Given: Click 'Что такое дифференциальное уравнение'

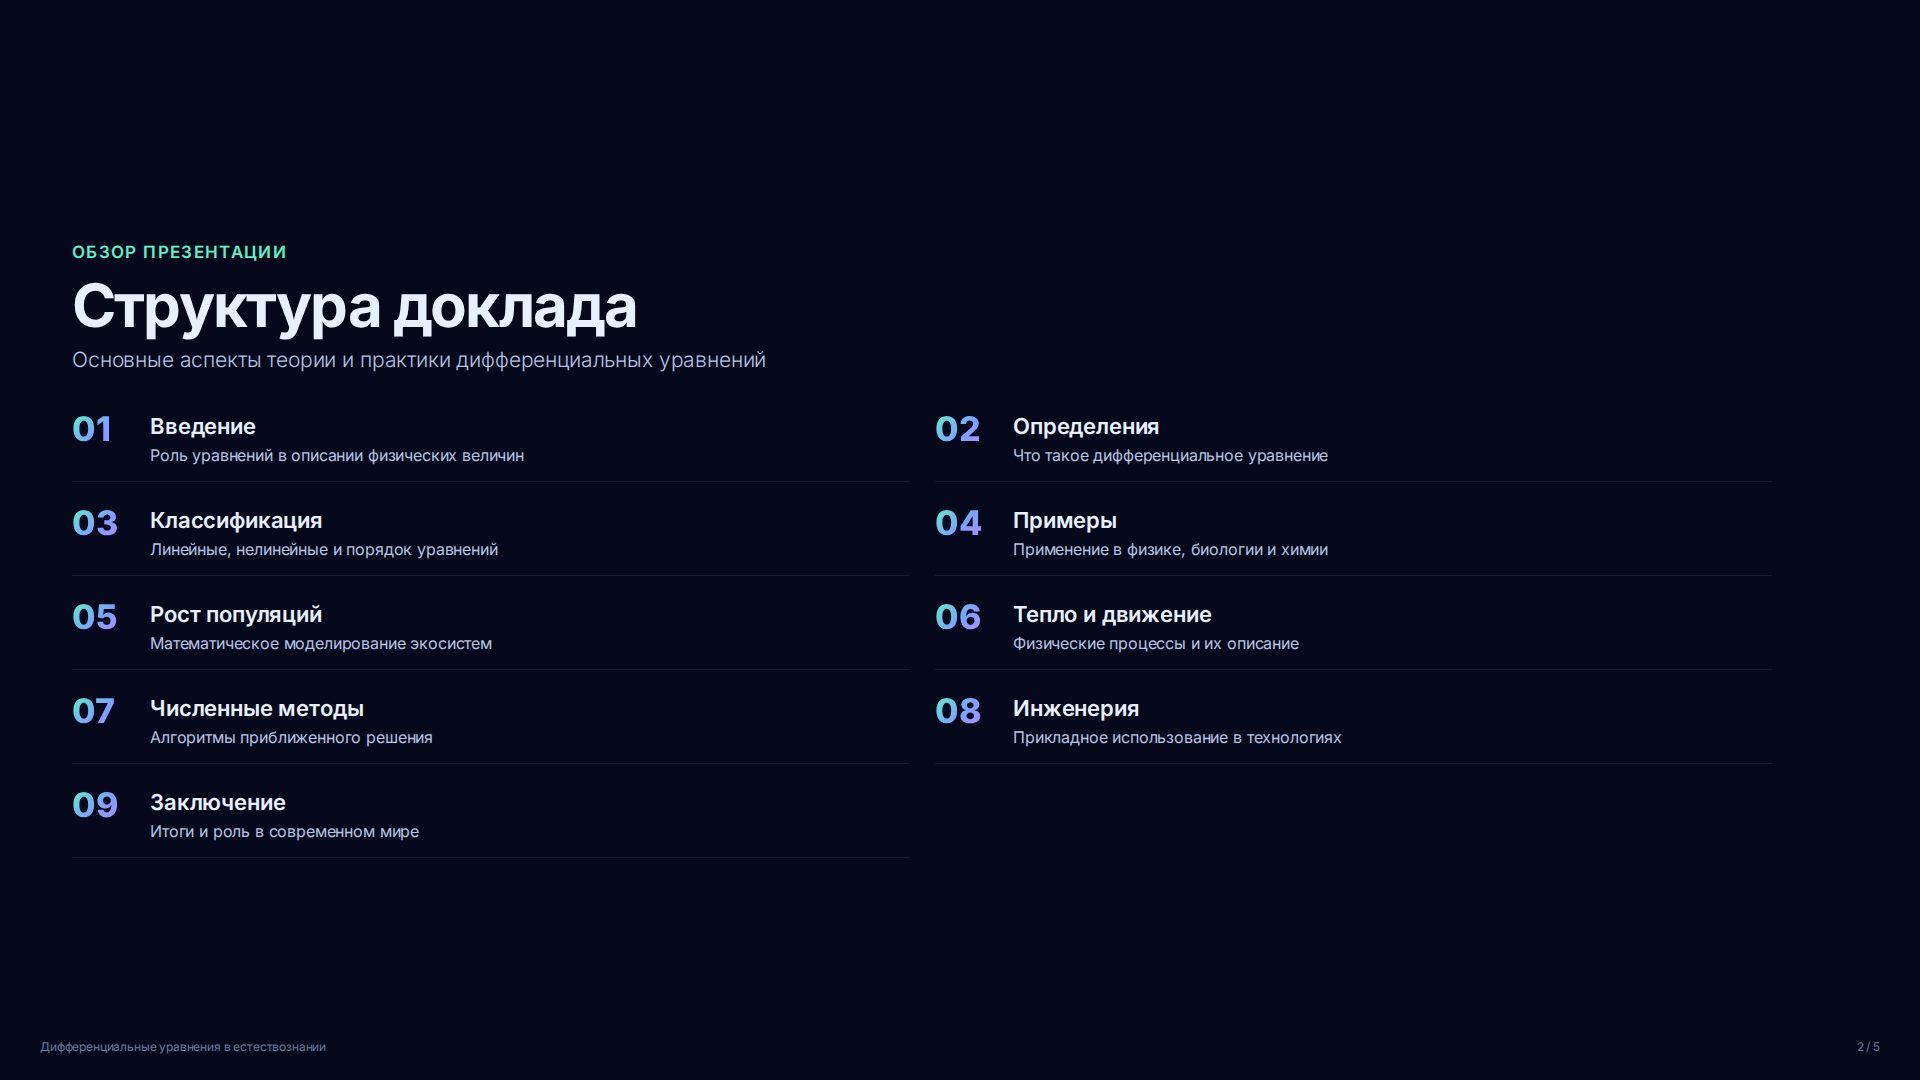Looking at the screenshot, I should (x=1170, y=456).
